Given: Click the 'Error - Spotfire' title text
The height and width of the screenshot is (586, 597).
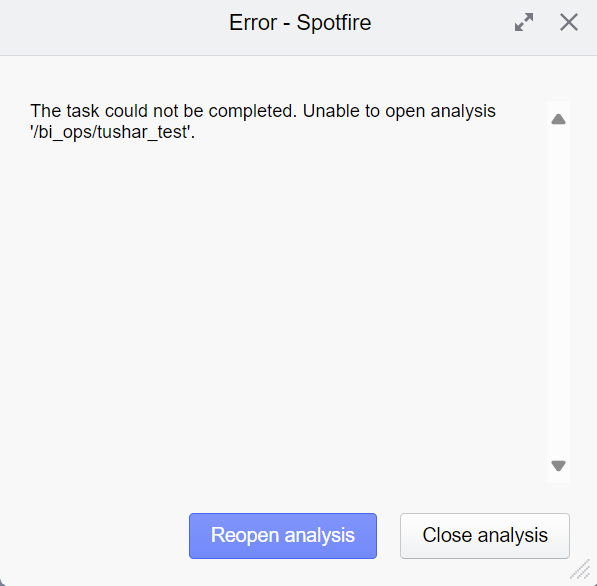Looking at the screenshot, I should coord(300,23).
